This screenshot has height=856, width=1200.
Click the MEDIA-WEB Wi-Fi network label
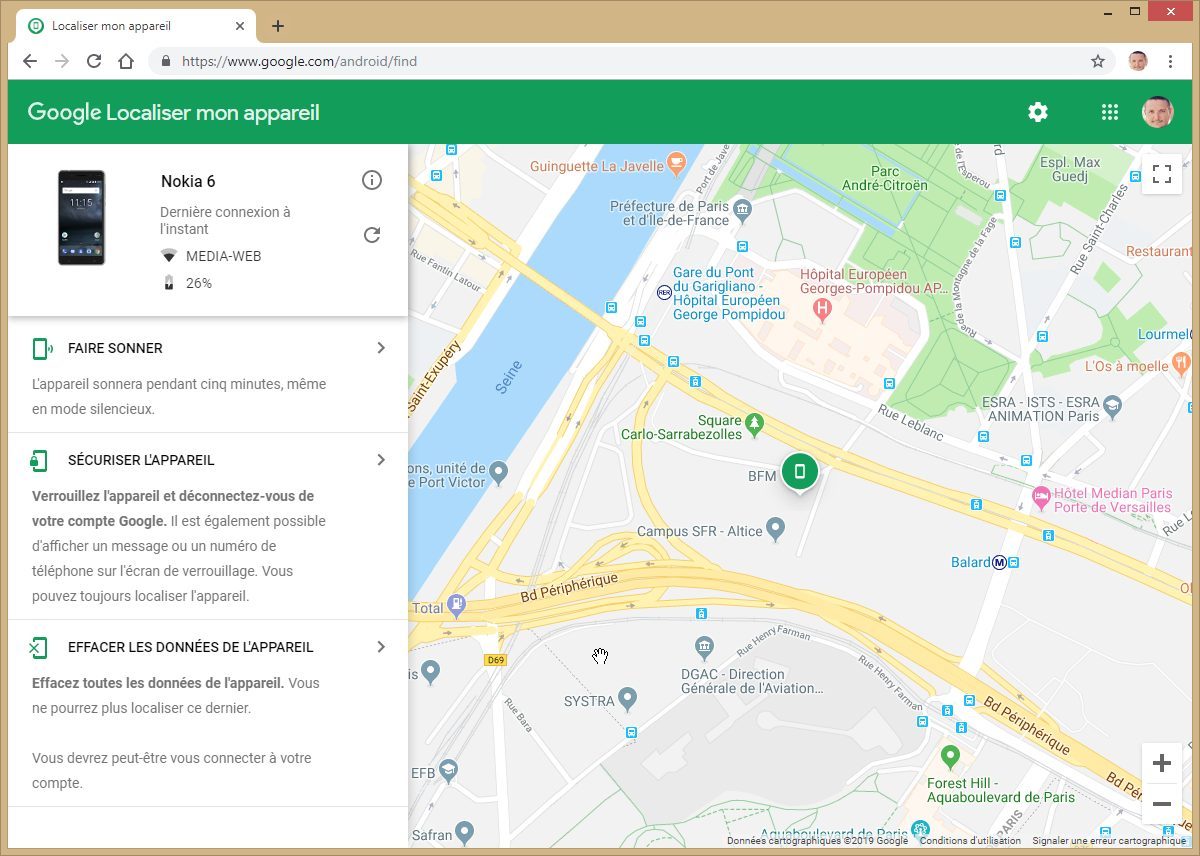(223, 256)
